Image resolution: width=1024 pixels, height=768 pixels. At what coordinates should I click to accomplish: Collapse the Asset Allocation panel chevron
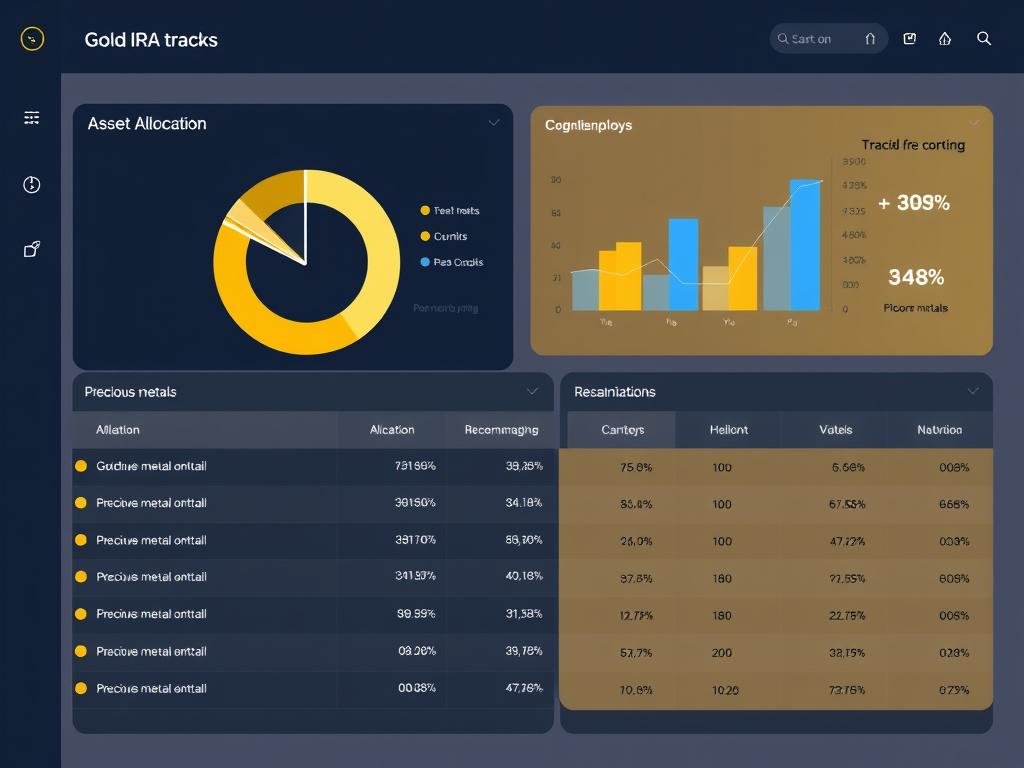point(493,122)
